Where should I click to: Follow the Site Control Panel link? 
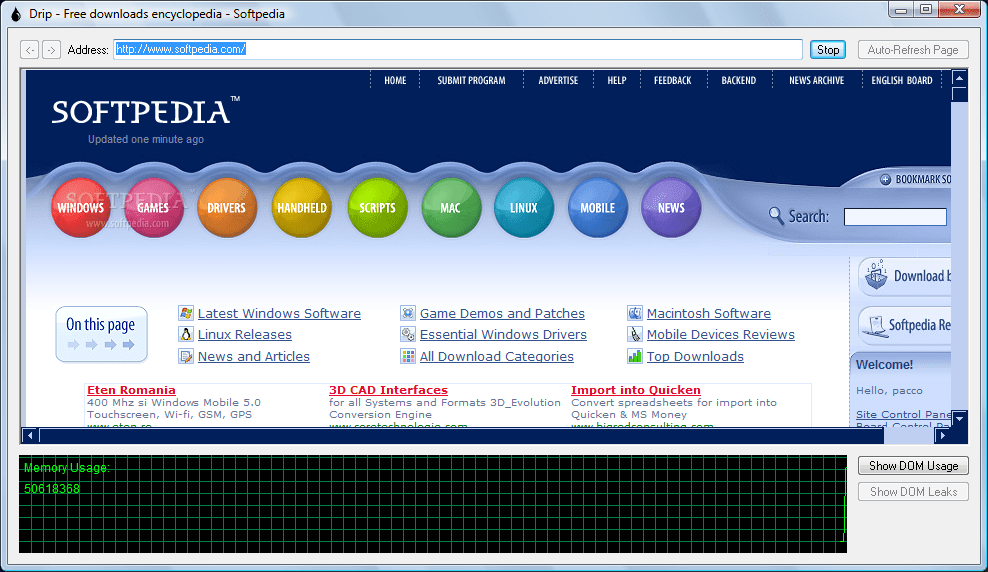[x=903, y=414]
